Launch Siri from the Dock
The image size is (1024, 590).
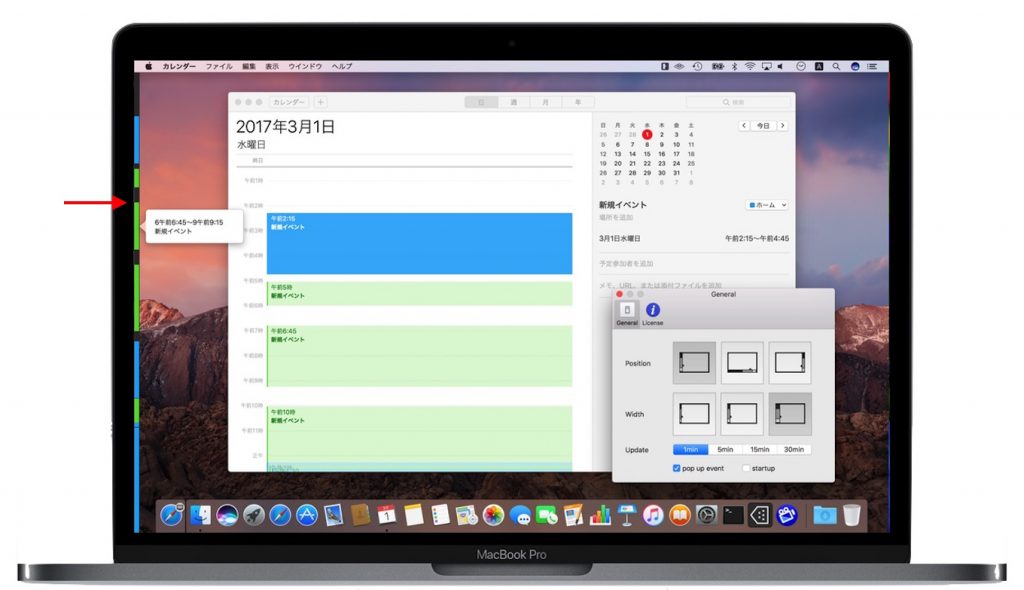227,516
